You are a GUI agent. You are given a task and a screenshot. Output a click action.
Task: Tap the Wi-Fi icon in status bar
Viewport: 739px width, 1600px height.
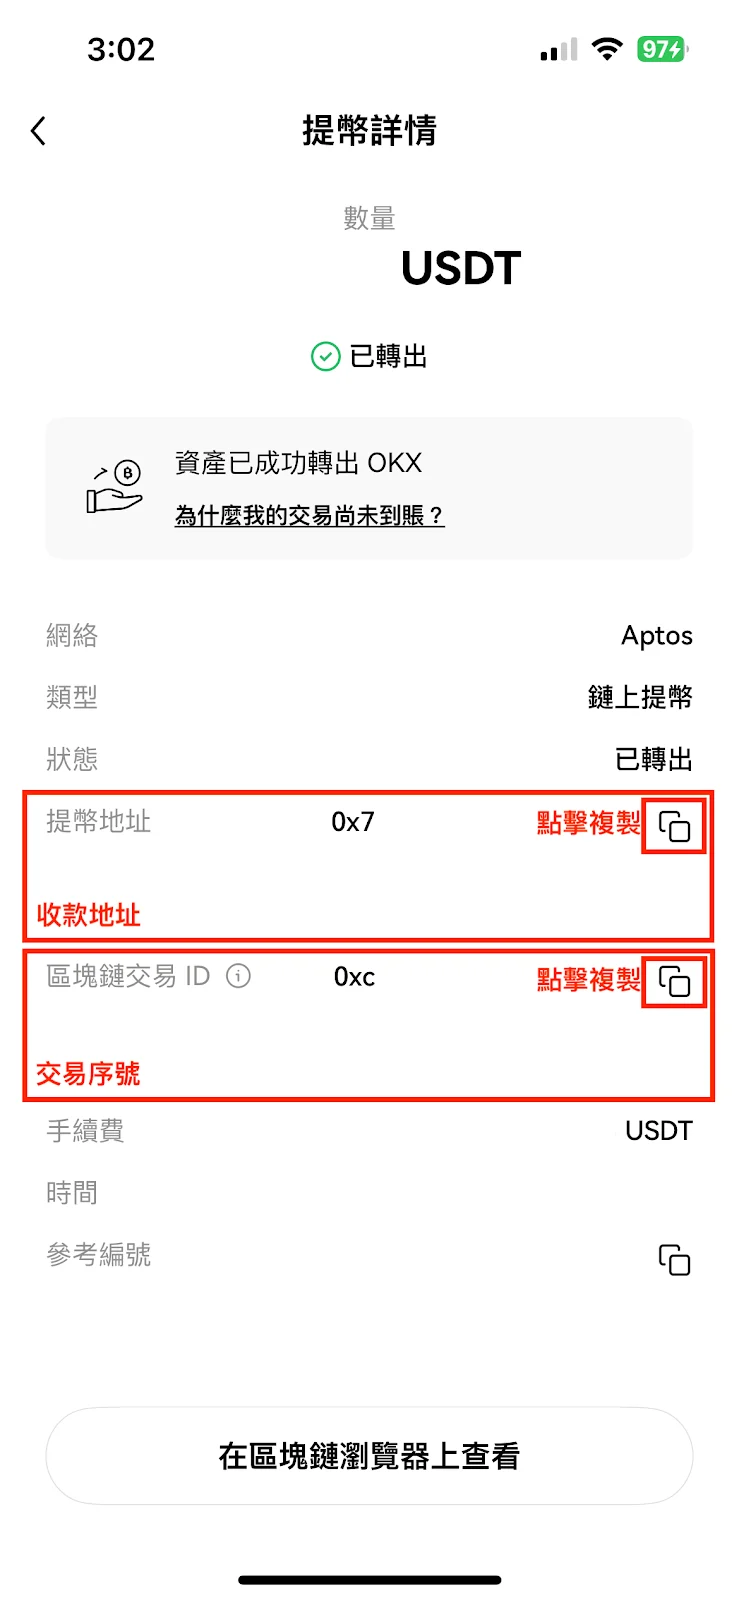click(607, 49)
